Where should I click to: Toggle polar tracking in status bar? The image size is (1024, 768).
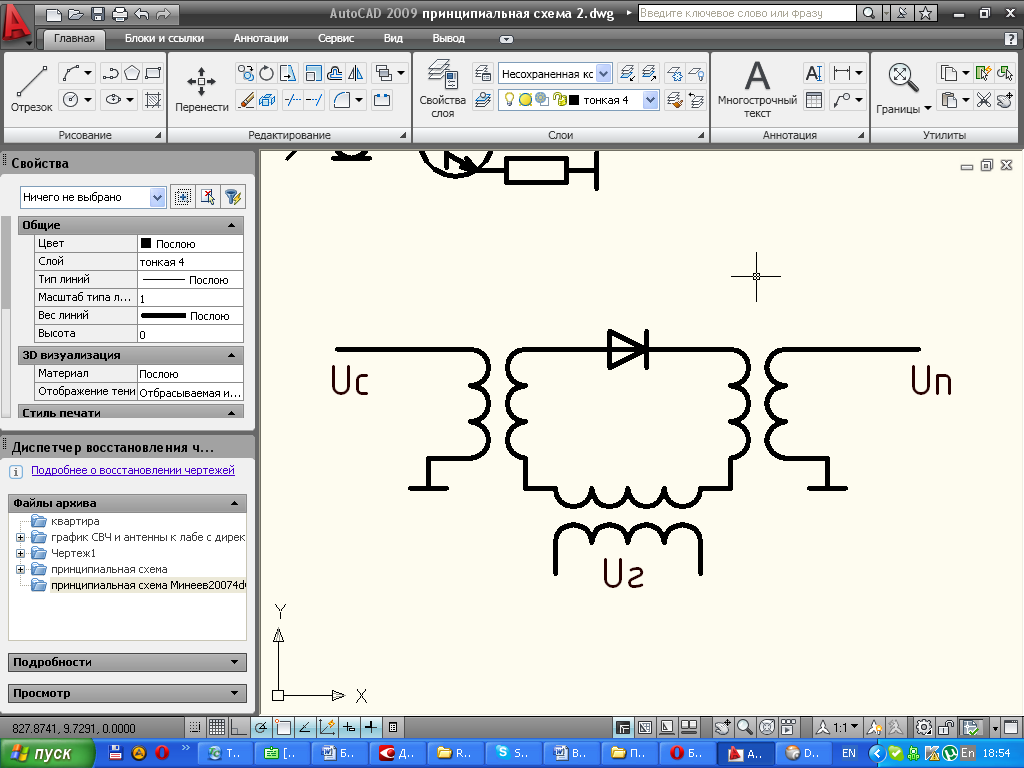261,727
